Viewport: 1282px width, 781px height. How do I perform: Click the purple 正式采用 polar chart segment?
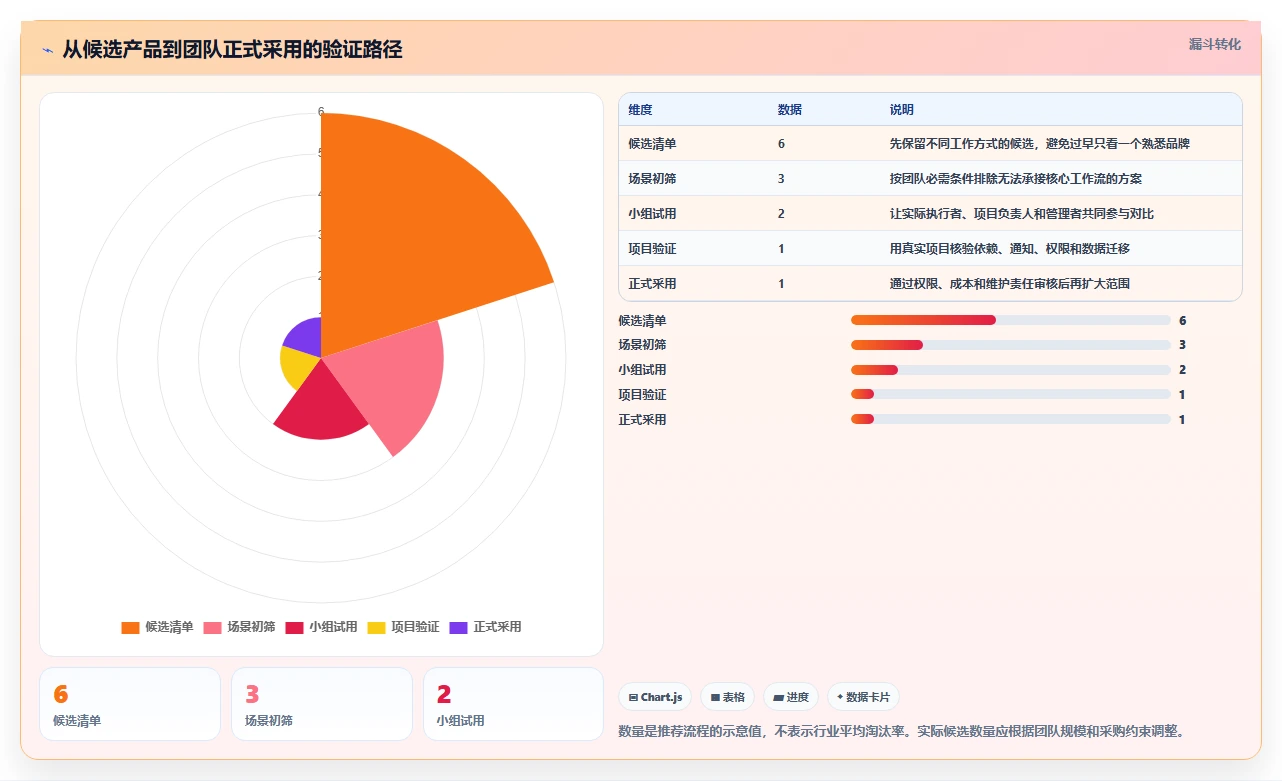point(305,338)
